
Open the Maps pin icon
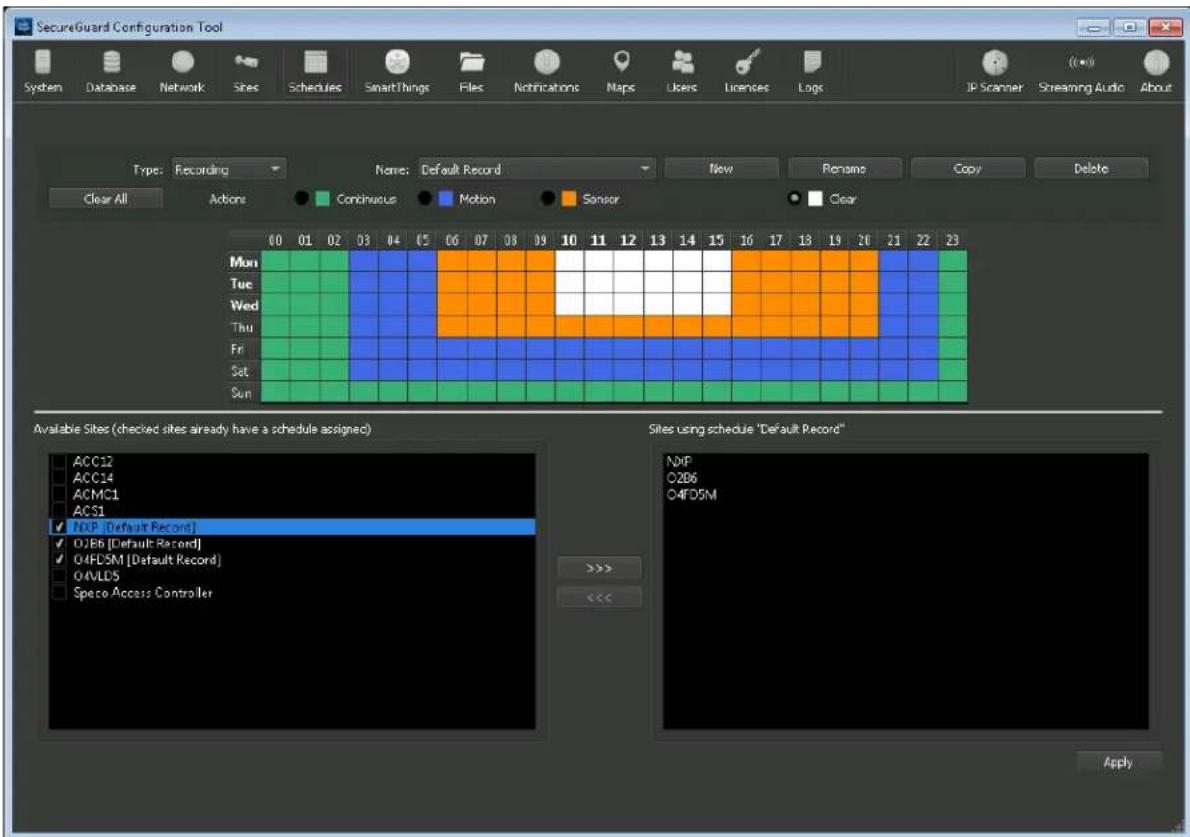621,71
